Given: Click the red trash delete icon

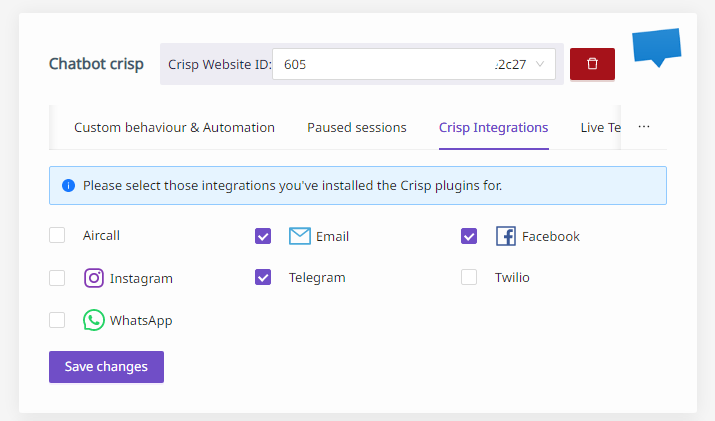Looking at the screenshot, I should click(592, 64).
